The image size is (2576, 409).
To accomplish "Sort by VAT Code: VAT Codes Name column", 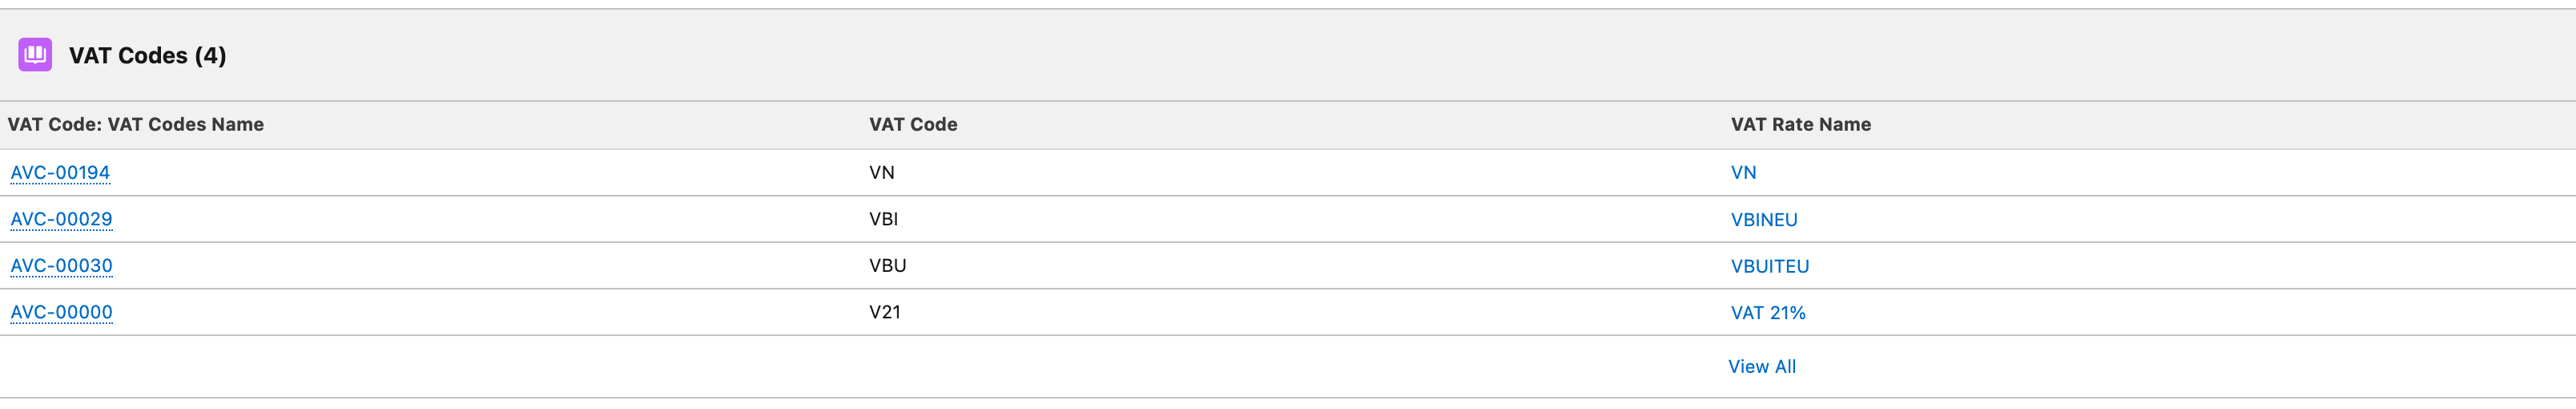I will coord(136,125).
